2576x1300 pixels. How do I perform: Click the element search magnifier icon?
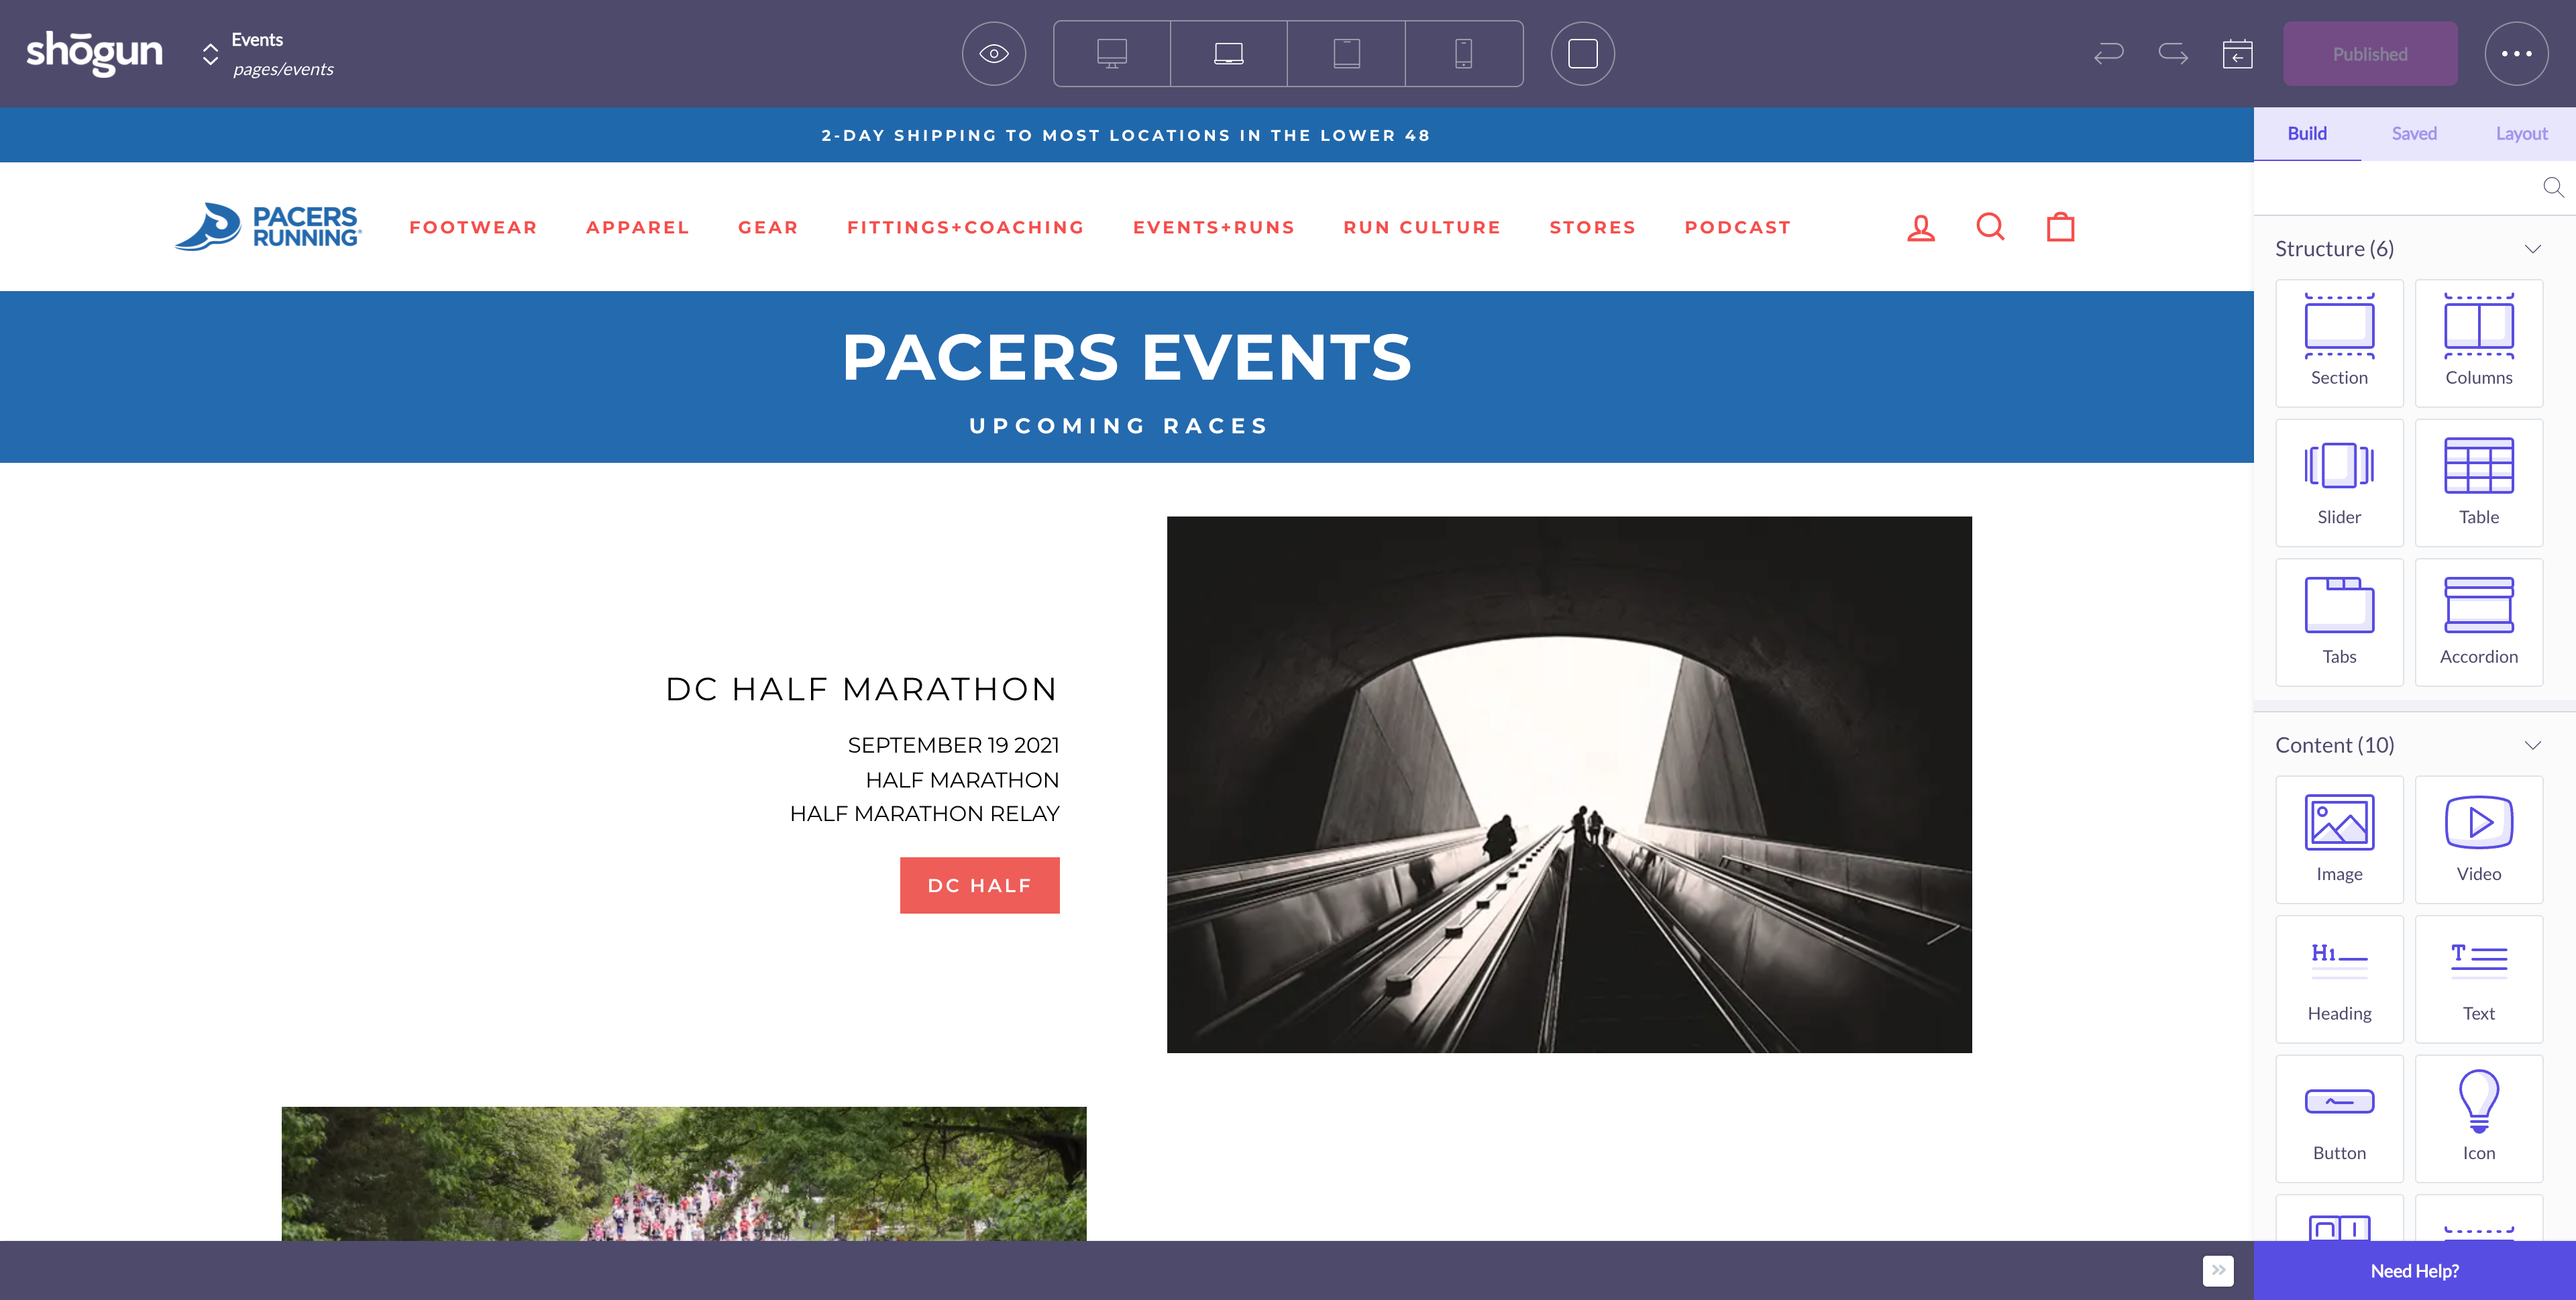click(2553, 188)
